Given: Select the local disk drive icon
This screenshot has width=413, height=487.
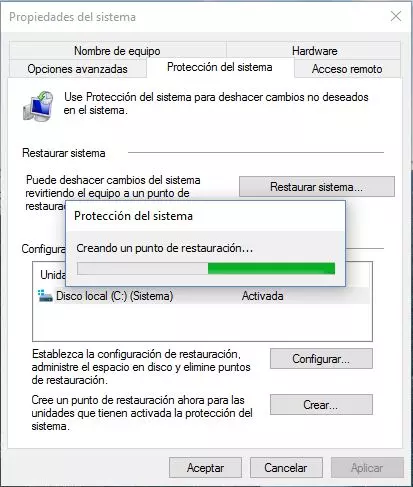Looking at the screenshot, I should click(x=45, y=296).
